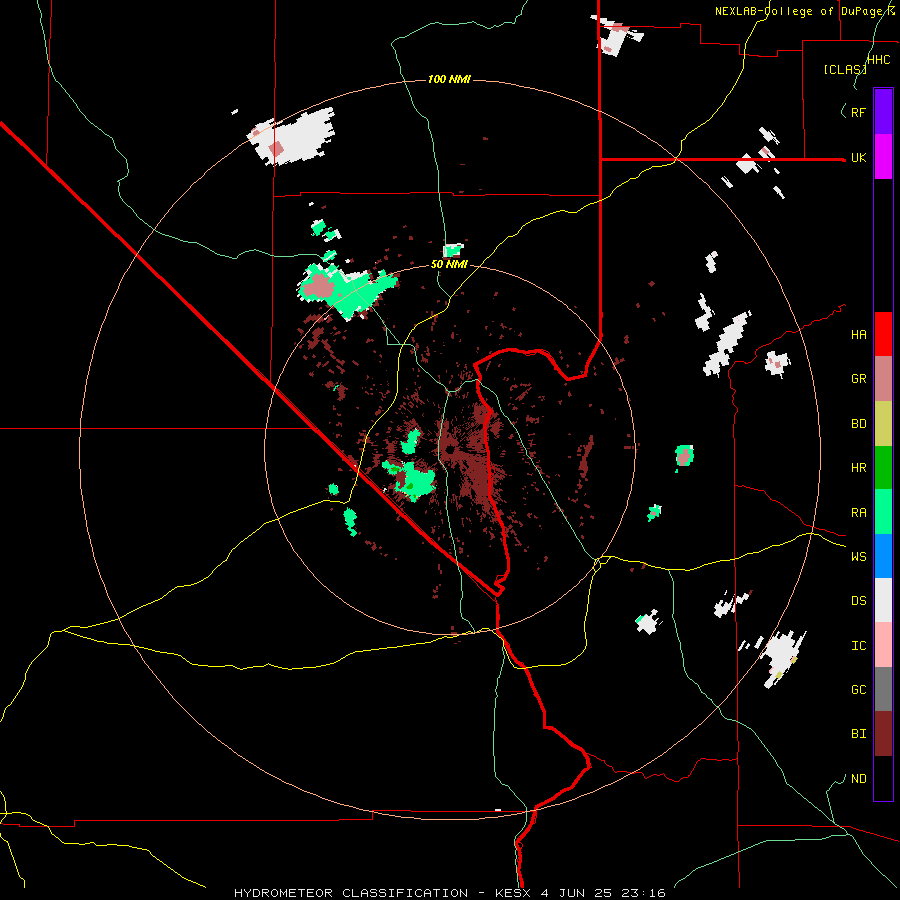Image resolution: width=900 pixels, height=900 pixels.
Task: Click the dusty pink GR graupel swatch
Action: pos(883,378)
